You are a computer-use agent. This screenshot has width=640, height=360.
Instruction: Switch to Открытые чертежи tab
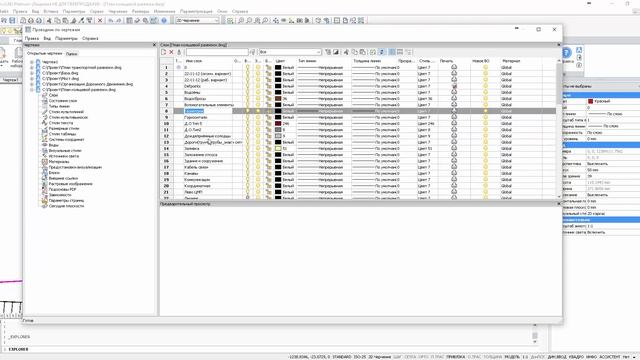point(44,53)
